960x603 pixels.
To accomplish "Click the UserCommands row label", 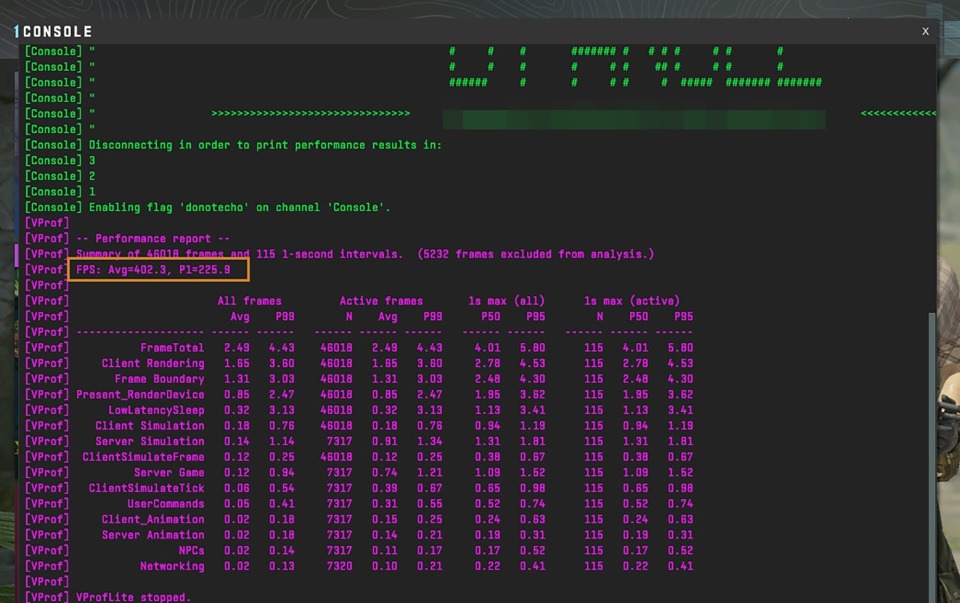I will point(166,504).
